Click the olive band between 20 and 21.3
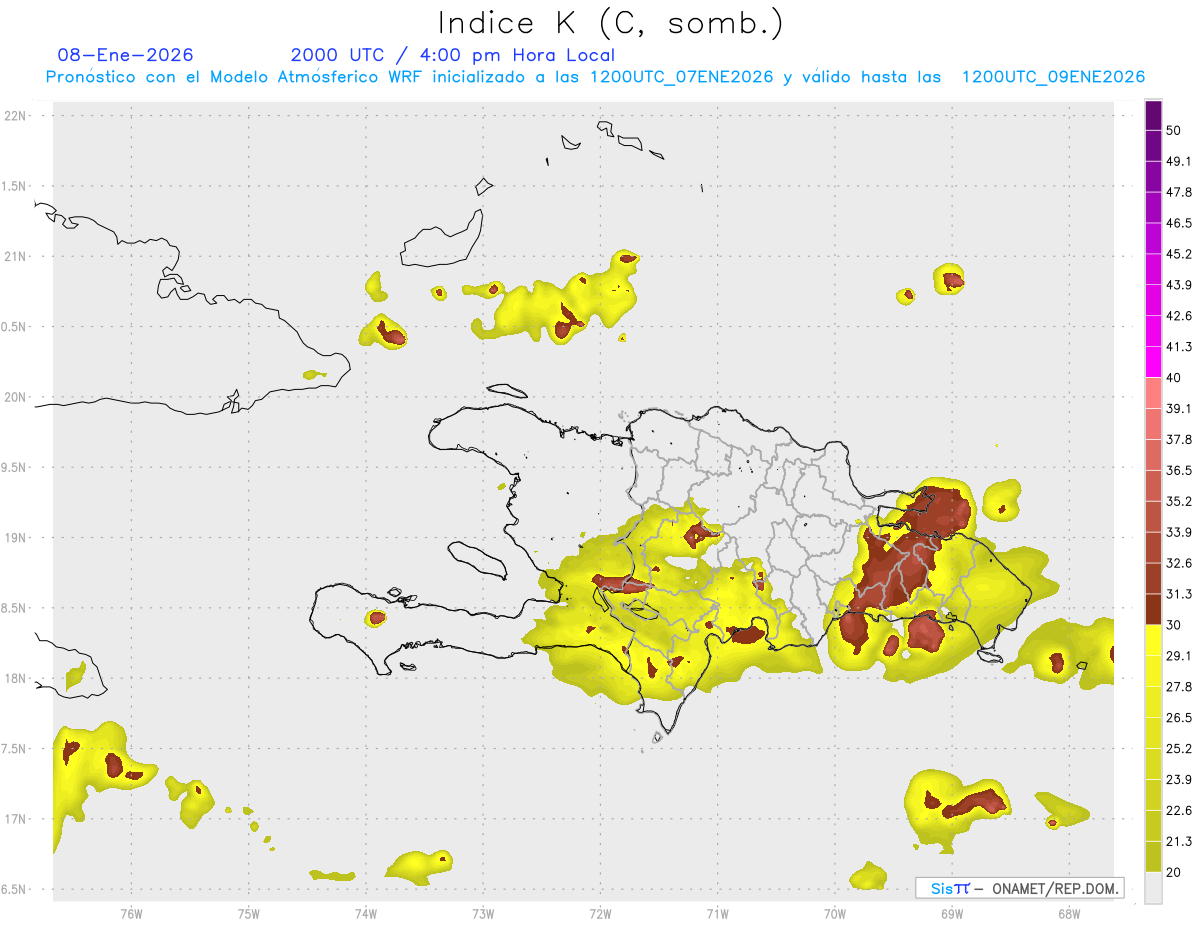This screenshot has width=1200, height=927. 1154,856
